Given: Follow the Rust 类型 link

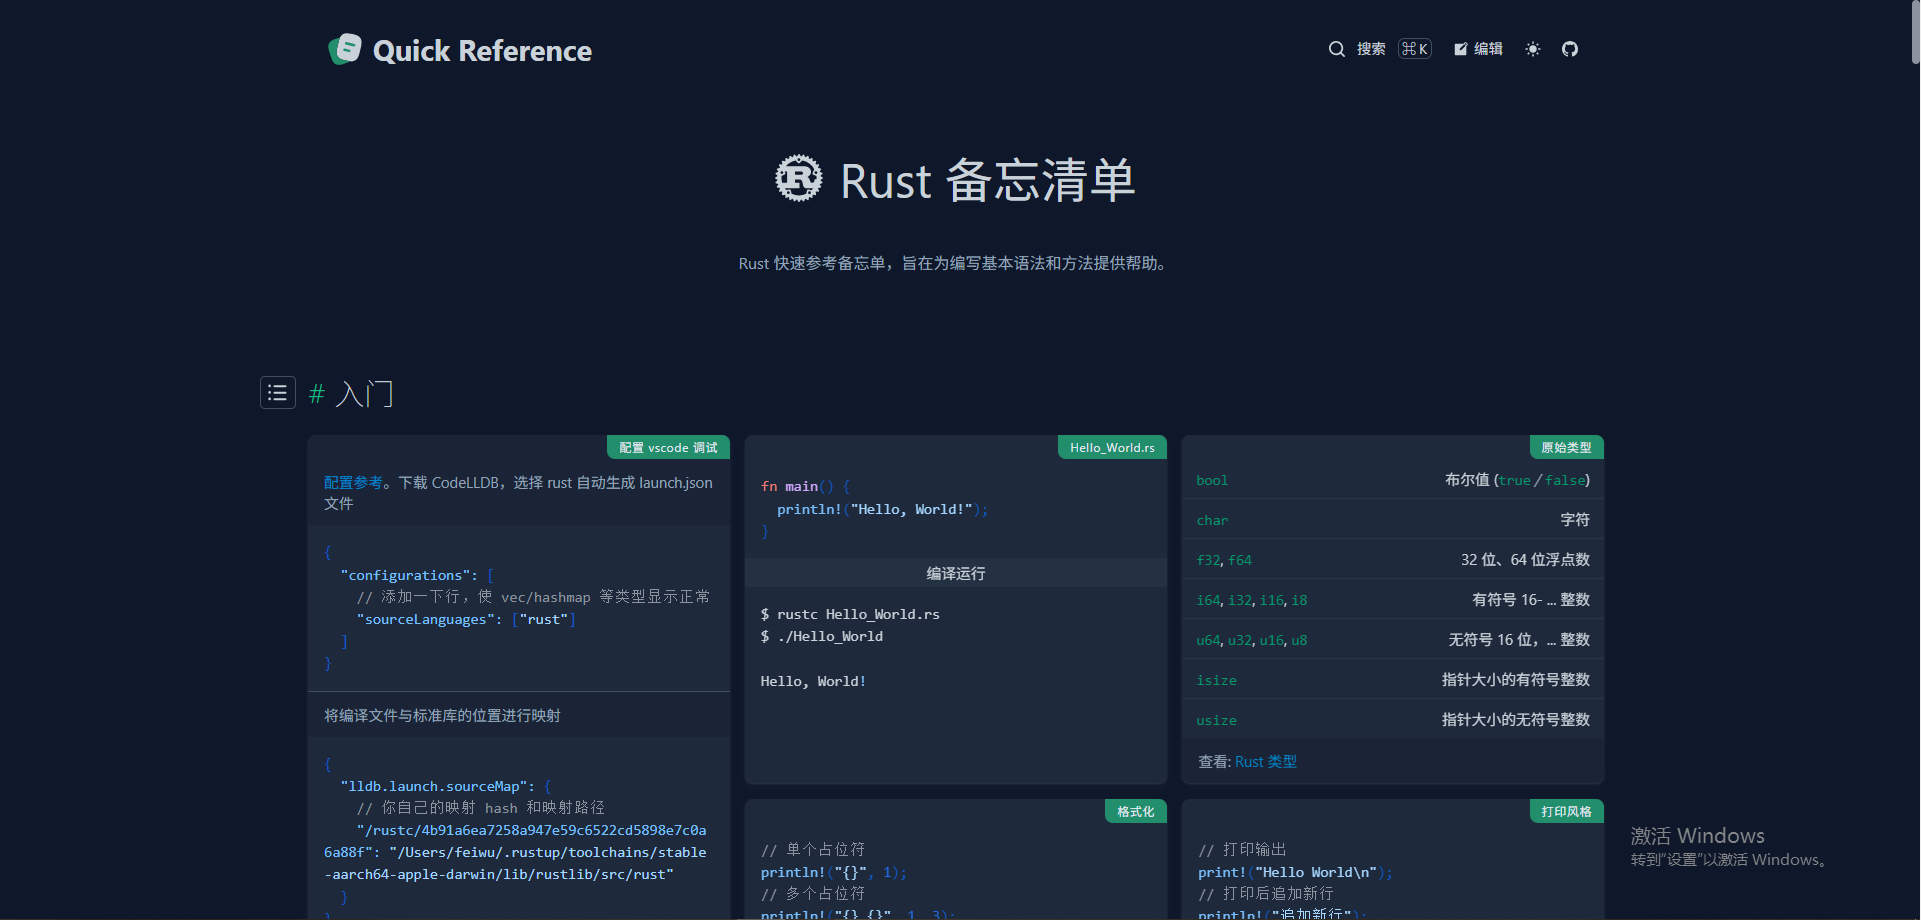Looking at the screenshot, I should 1265,762.
